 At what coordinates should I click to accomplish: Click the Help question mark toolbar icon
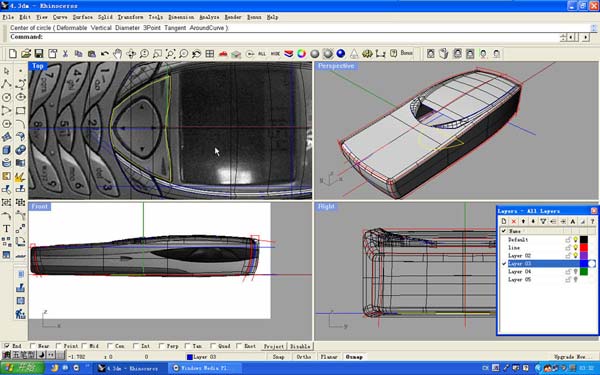pyautogui.click(x=393, y=54)
